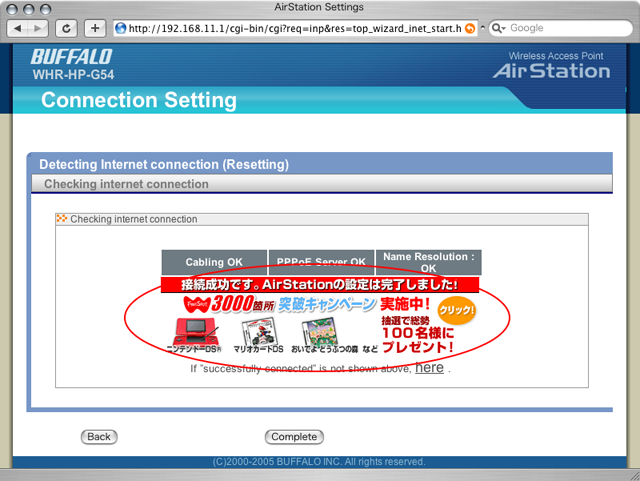Click the globe site icon in address bar
The image size is (640, 481).
click(x=121, y=28)
